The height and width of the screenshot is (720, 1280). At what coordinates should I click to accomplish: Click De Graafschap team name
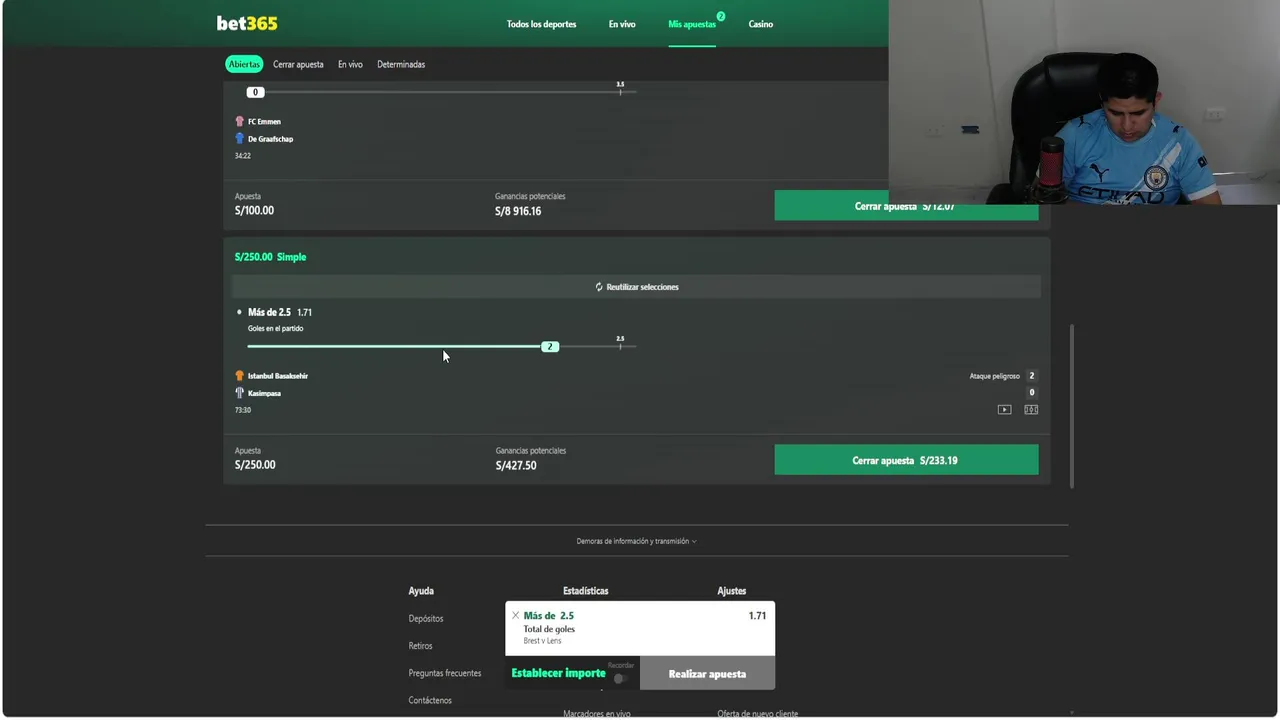270,139
